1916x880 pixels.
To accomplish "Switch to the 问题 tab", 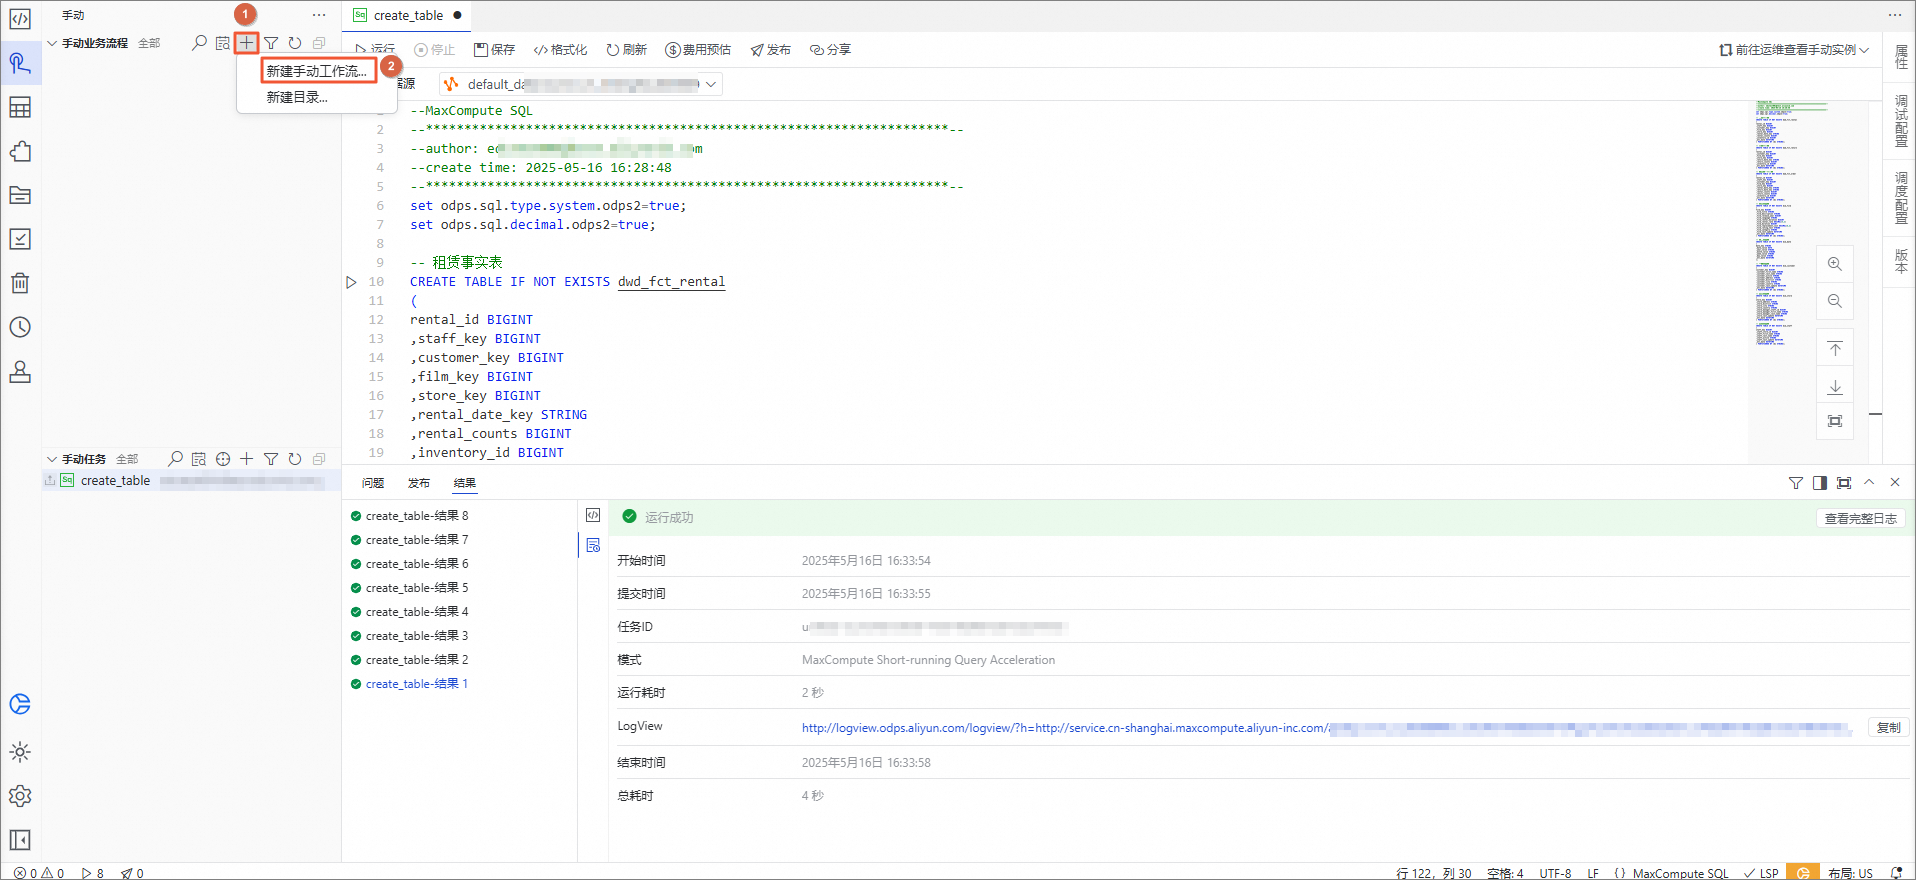I will tap(373, 483).
